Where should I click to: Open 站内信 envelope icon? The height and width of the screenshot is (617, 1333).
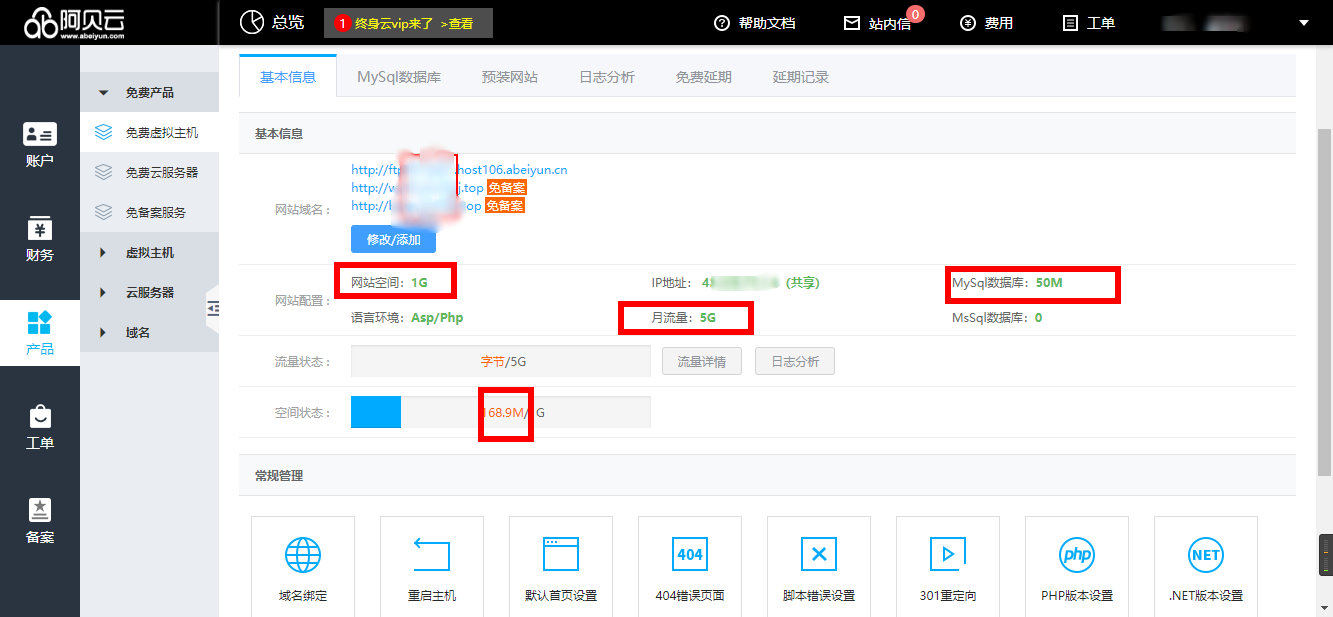coord(852,23)
